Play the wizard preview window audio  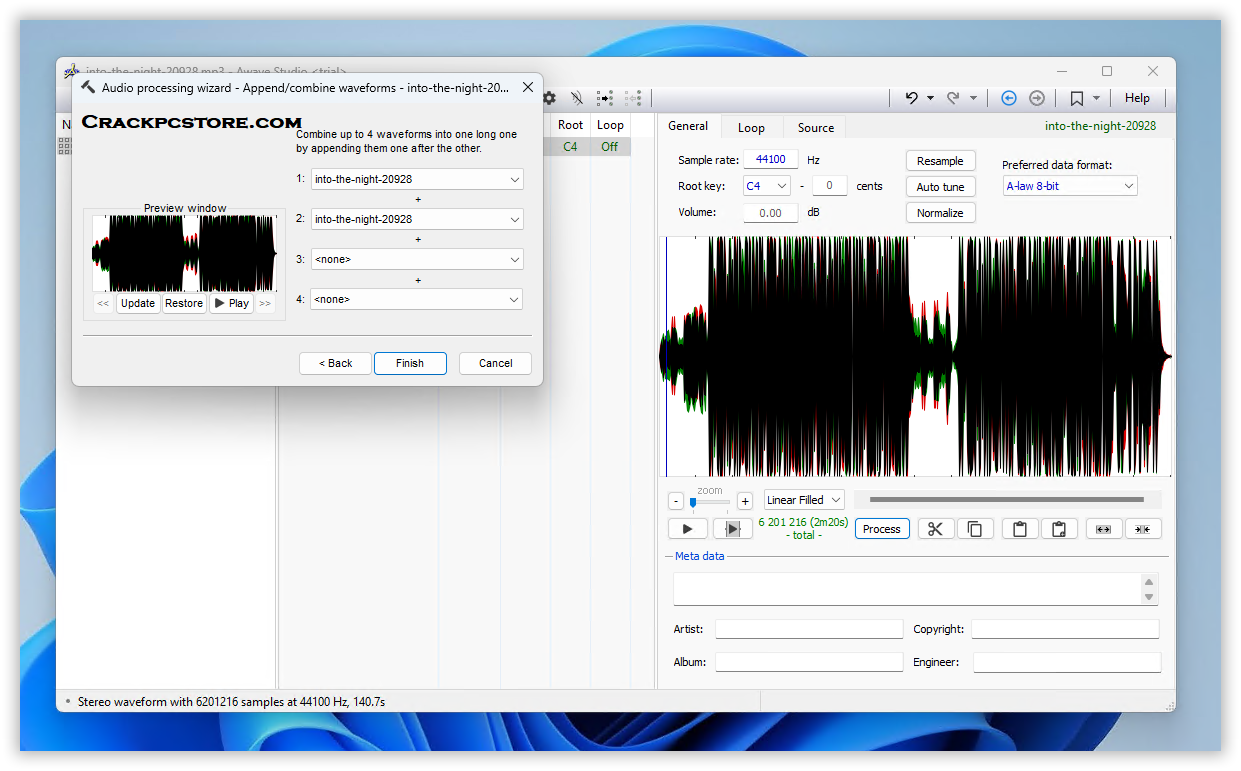click(231, 303)
